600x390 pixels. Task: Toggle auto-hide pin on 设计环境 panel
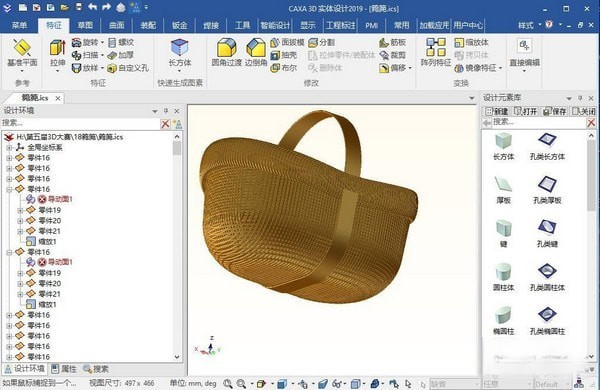pyautogui.click(x=166, y=111)
